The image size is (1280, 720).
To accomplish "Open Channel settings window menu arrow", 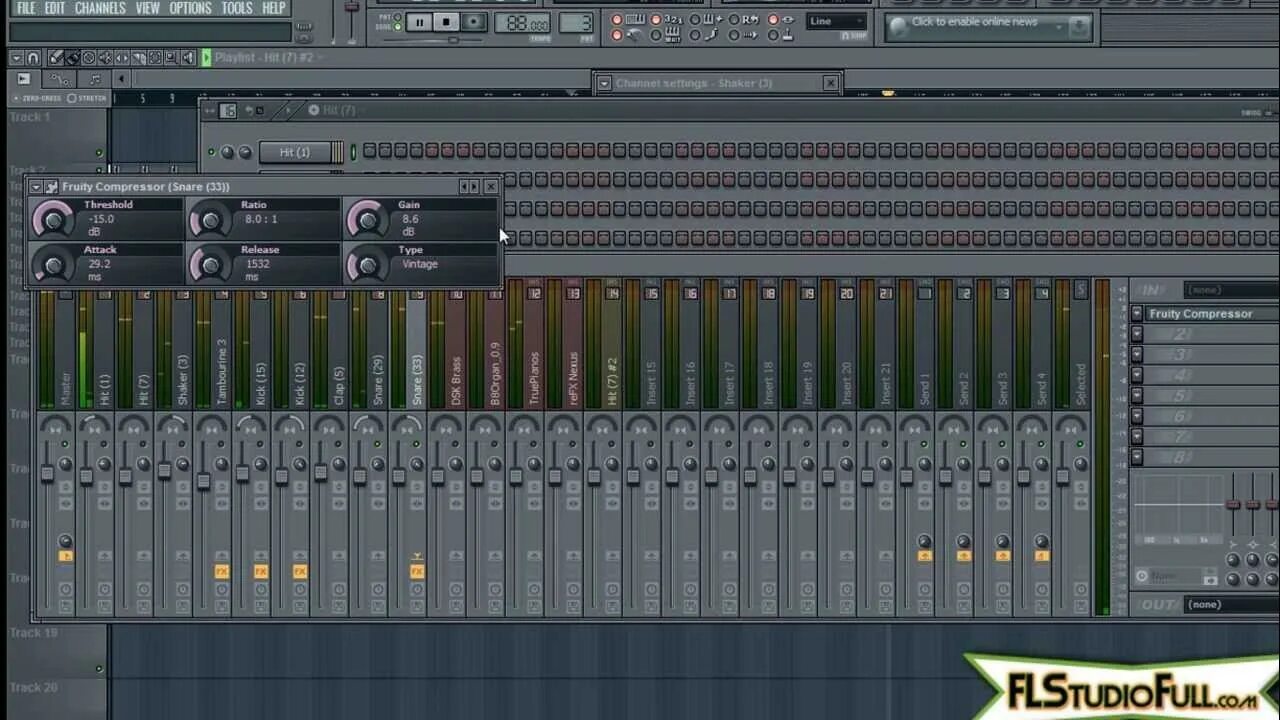I will coord(604,83).
